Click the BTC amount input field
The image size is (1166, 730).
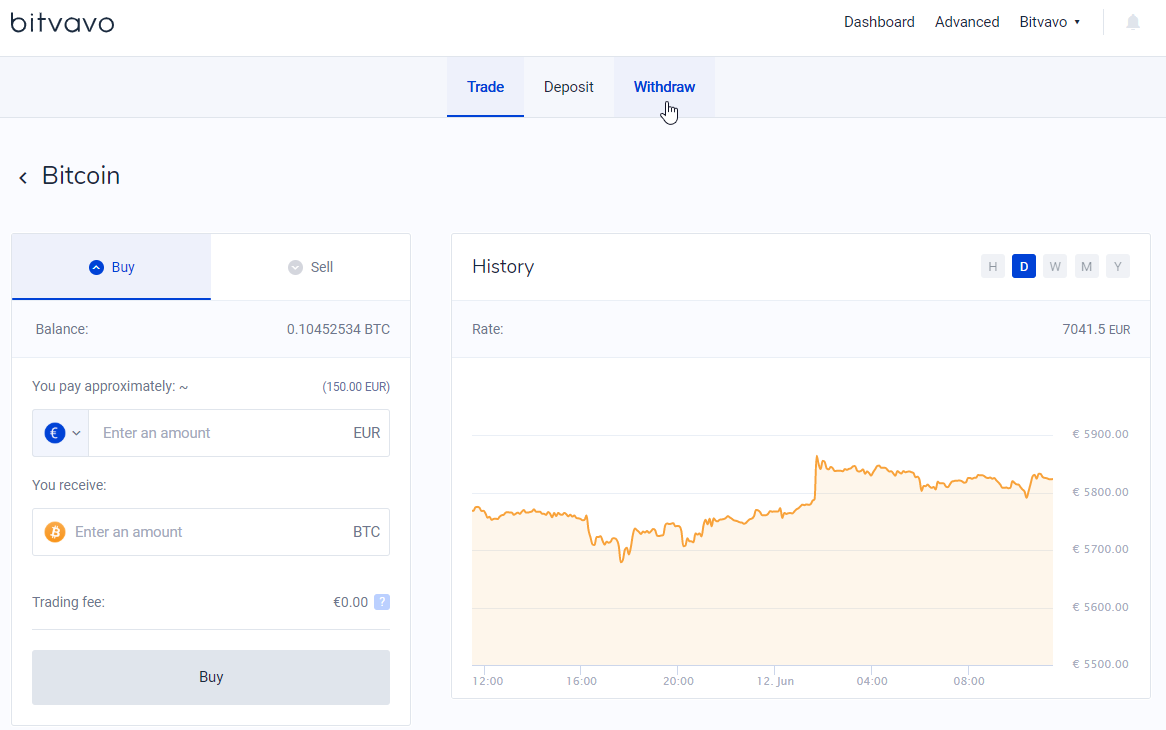211,532
